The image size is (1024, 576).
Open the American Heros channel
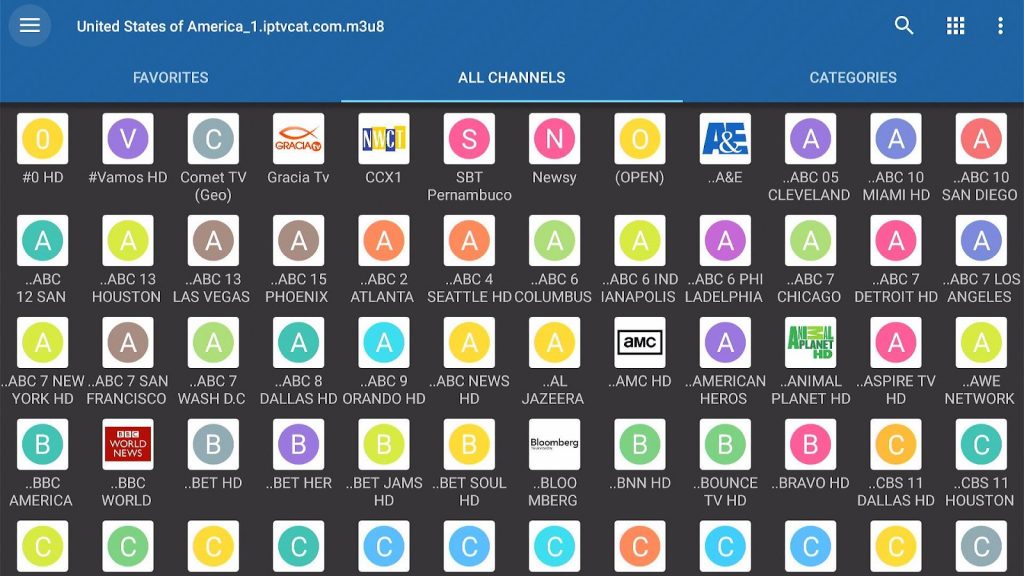point(725,343)
